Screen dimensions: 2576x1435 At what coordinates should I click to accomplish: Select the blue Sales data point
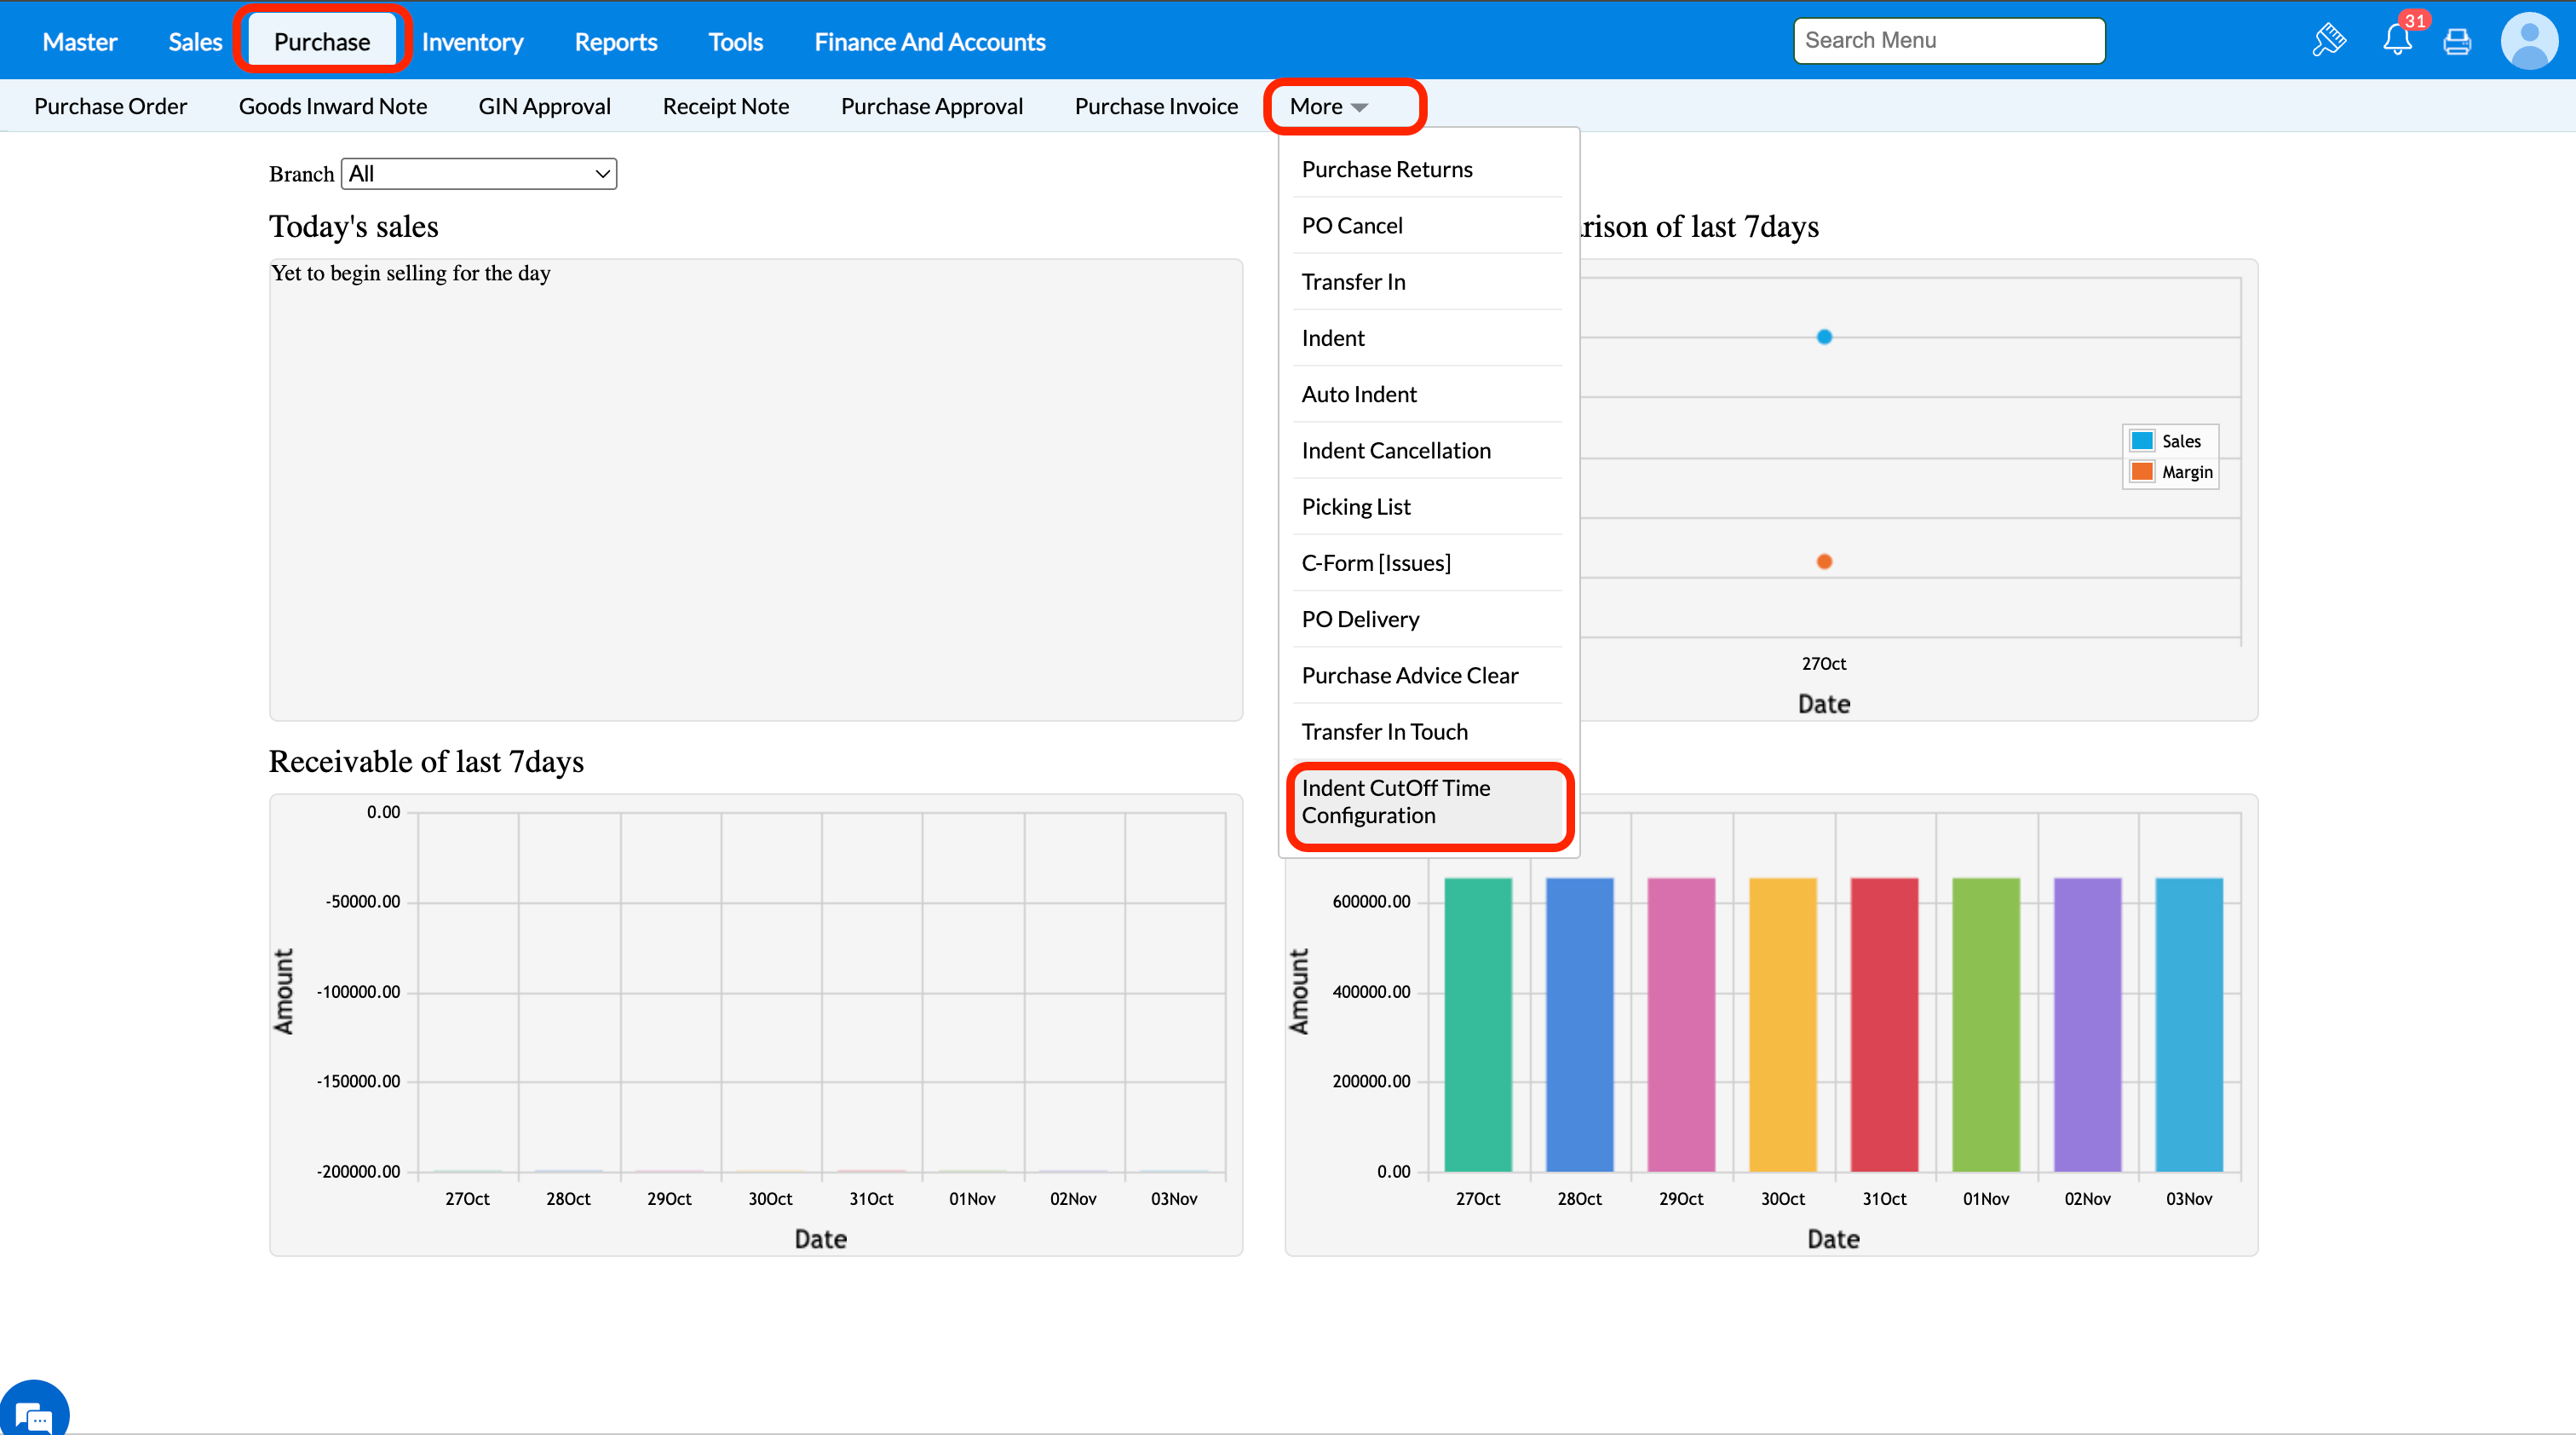1824,337
